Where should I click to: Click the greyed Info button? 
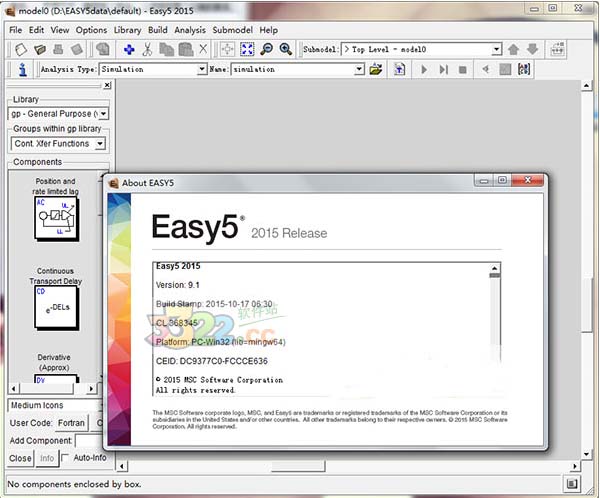(x=47, y=458)
